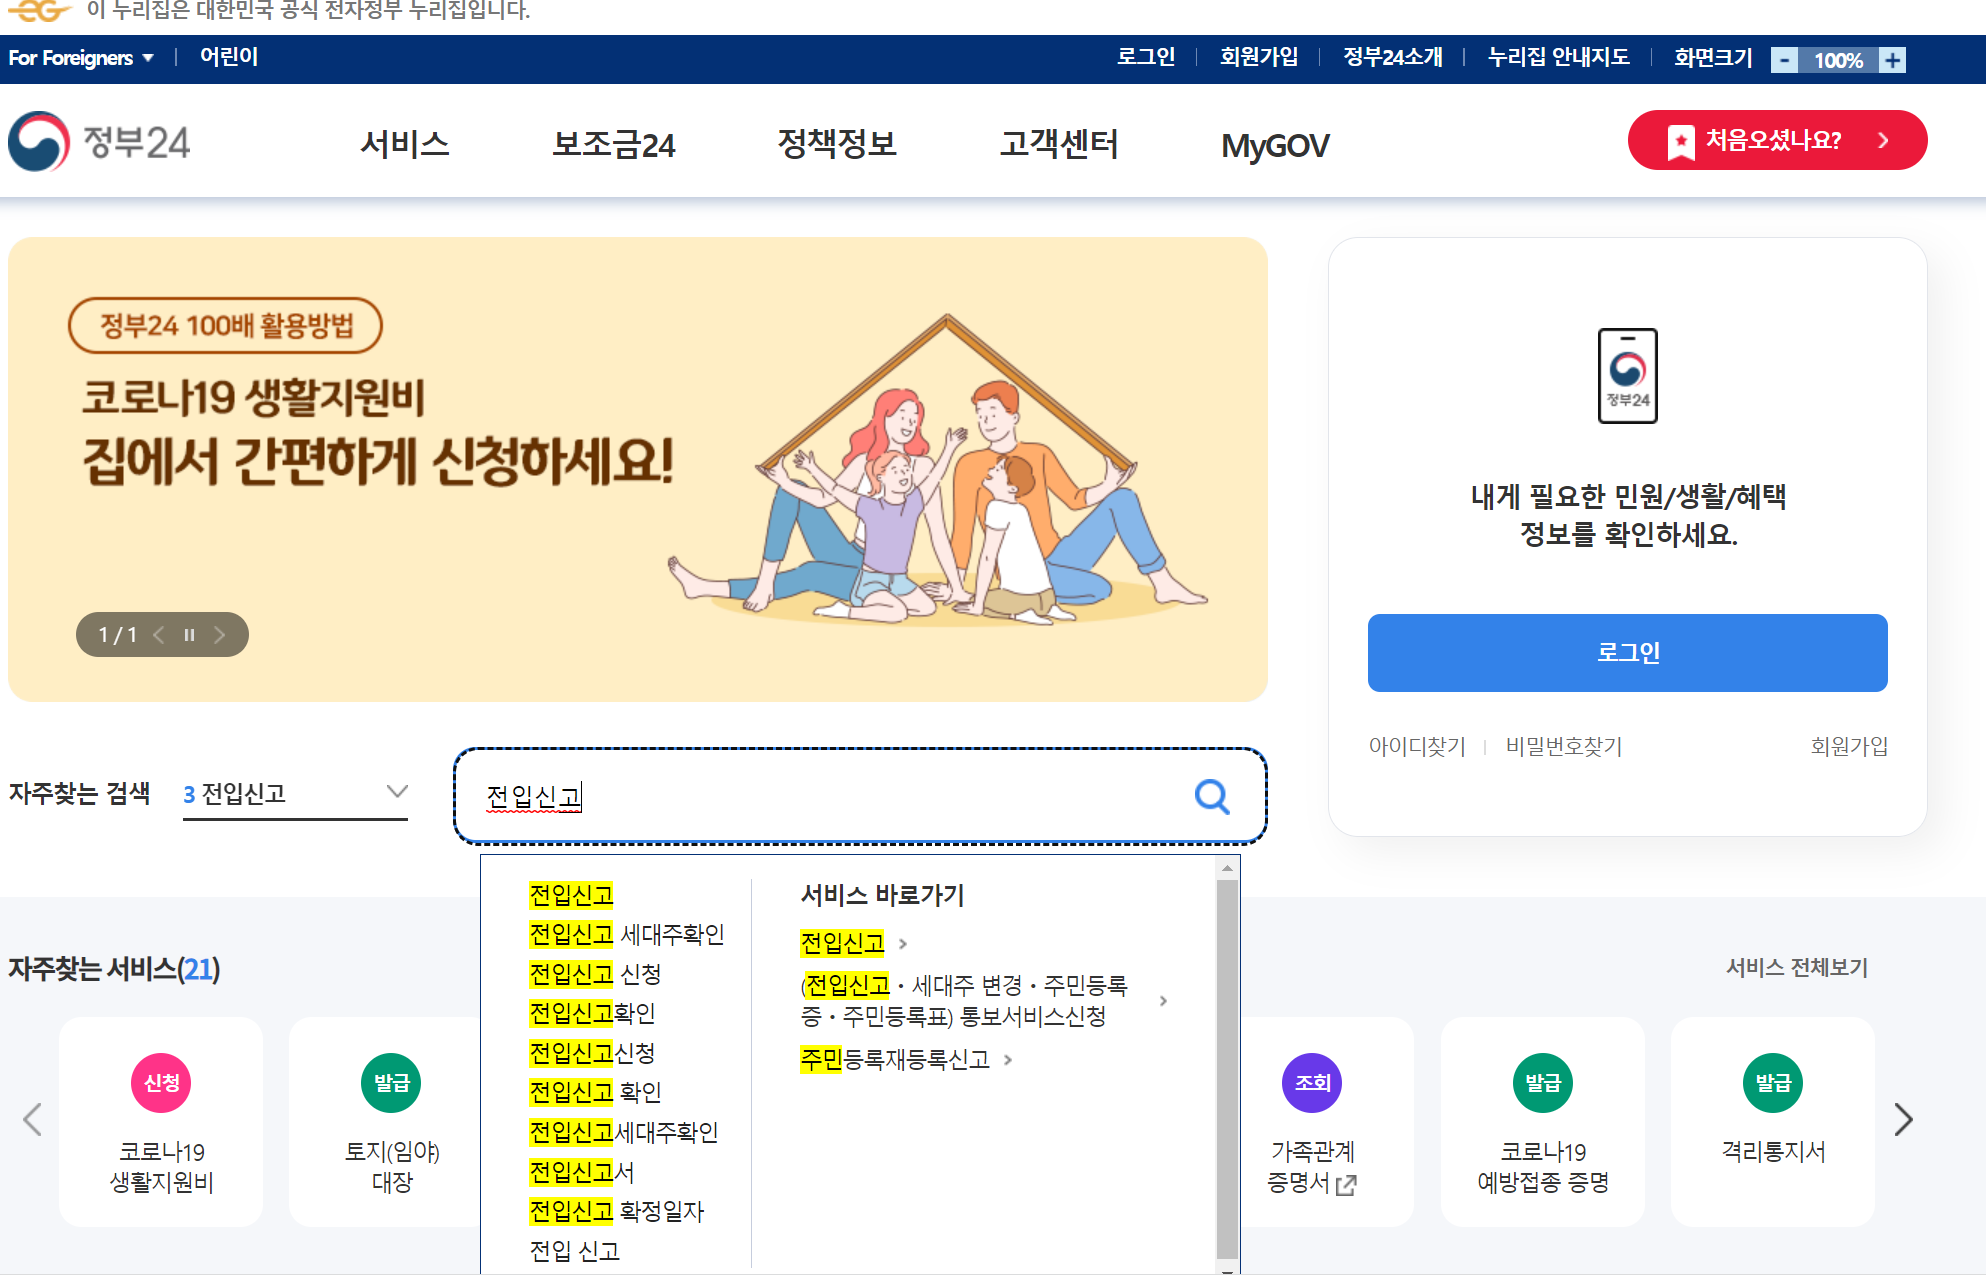Viewport: 1986px width, 1275px height.
Task: Click 비밀번호찾기 link
Action: (x=1564, y=746)
